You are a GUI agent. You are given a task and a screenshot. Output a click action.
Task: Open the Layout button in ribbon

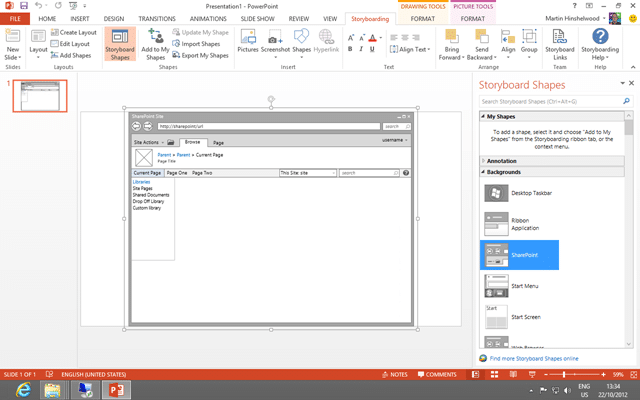click(x=38, y=44)
